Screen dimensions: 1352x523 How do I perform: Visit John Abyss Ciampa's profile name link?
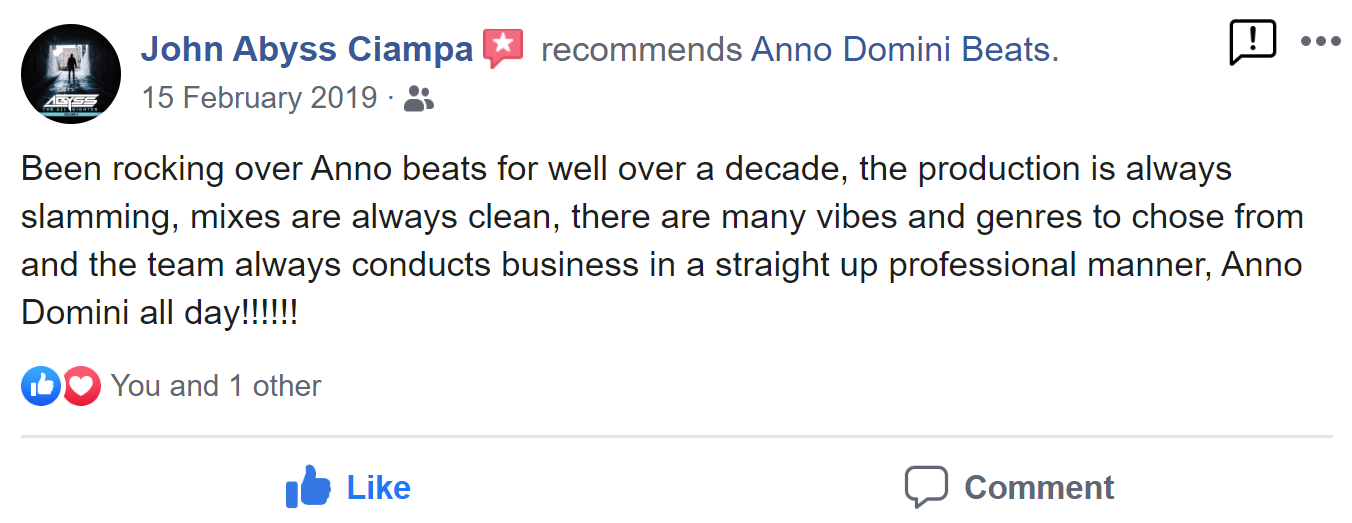pos(307,48)
